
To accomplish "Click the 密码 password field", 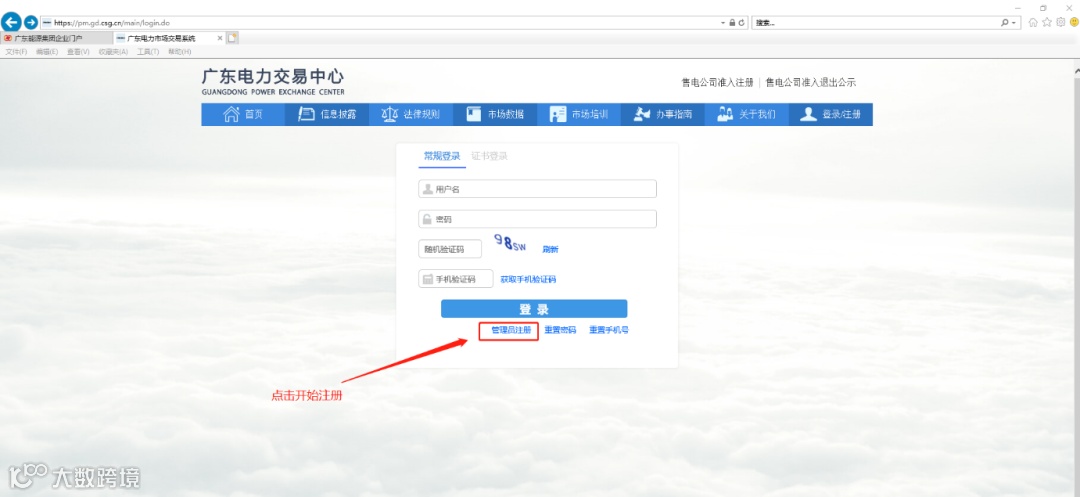I will pos(537,219).
